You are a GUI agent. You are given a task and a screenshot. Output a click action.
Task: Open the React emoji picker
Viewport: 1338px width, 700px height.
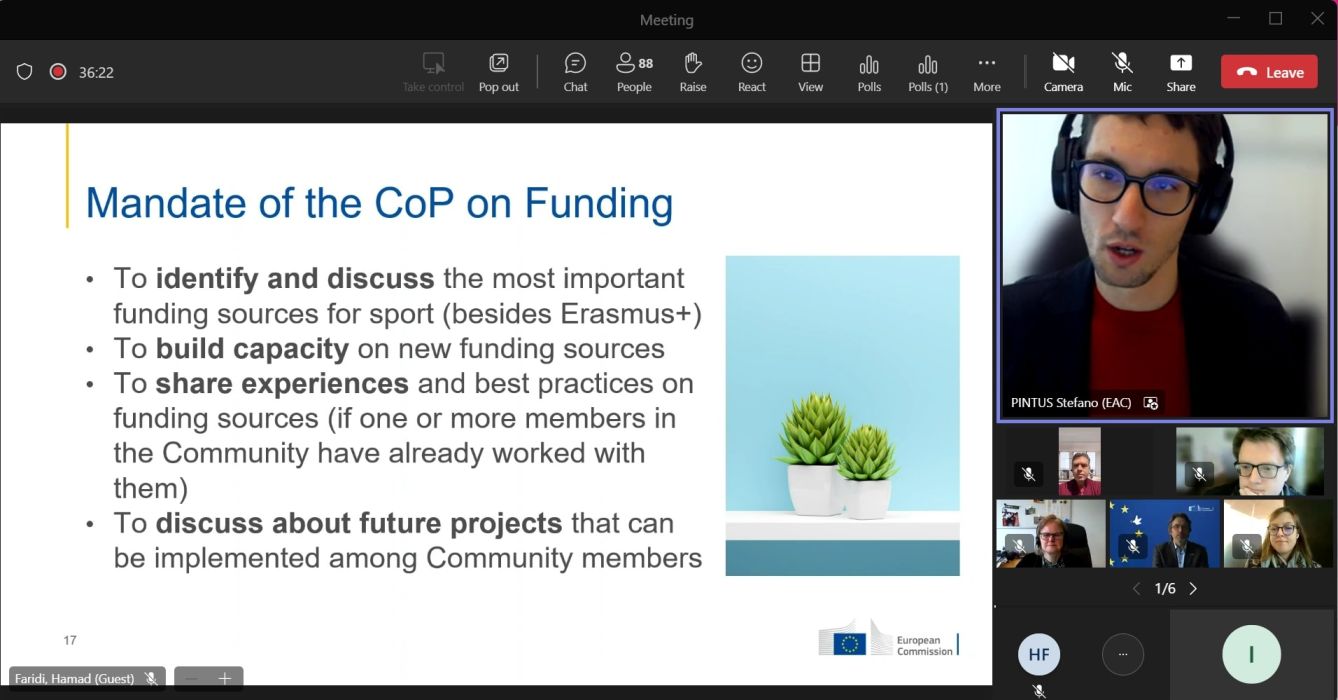coord(751,72)
